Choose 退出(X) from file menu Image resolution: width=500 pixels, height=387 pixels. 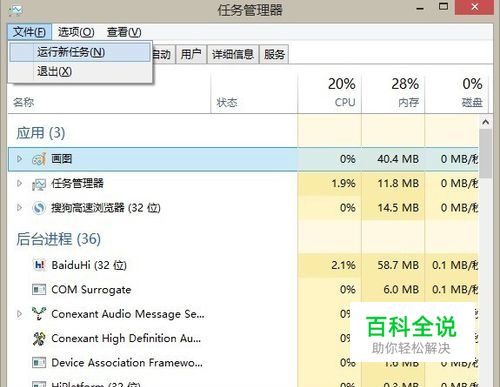tap(80, 71)
